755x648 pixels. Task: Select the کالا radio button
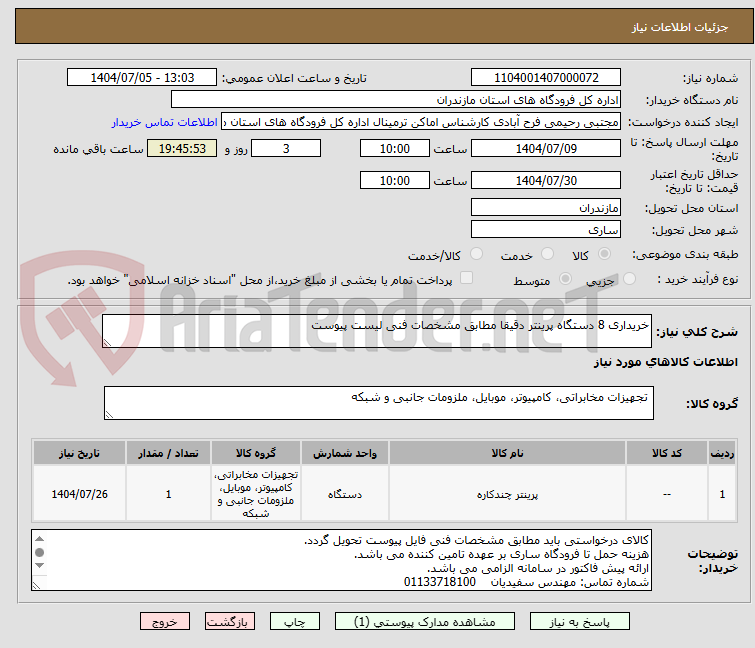(x=604, y=254)
